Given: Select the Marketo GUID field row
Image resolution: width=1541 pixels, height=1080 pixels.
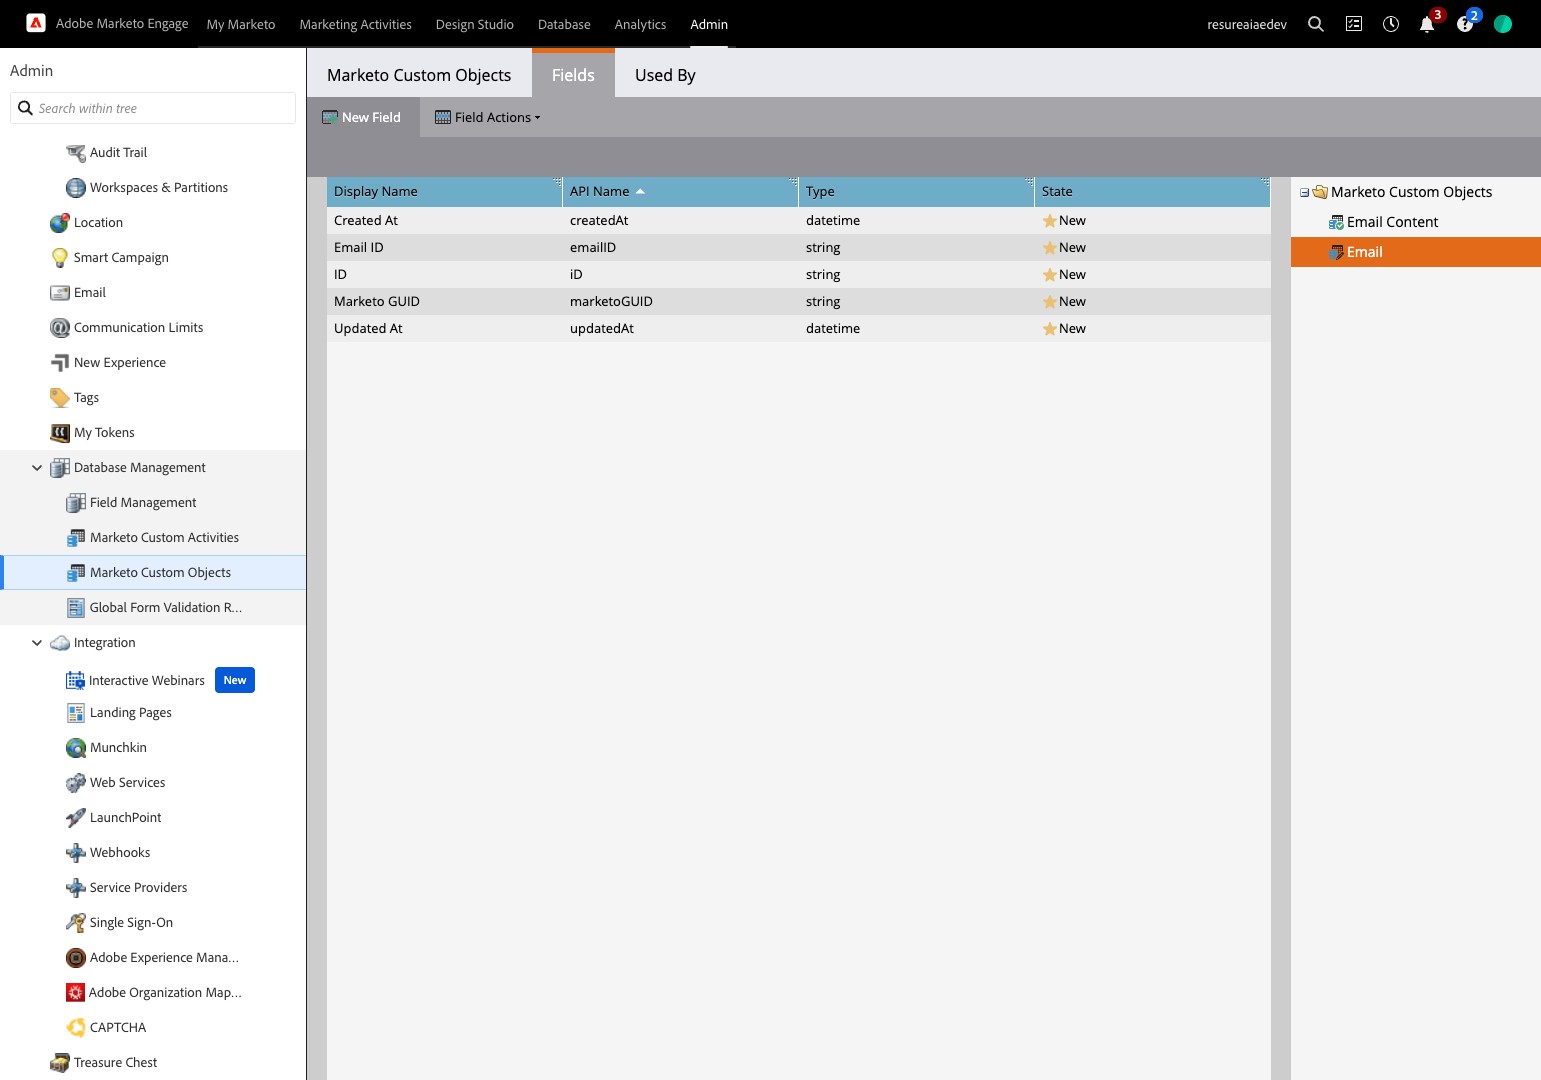Looking at the screenshot, I should 798,301.
